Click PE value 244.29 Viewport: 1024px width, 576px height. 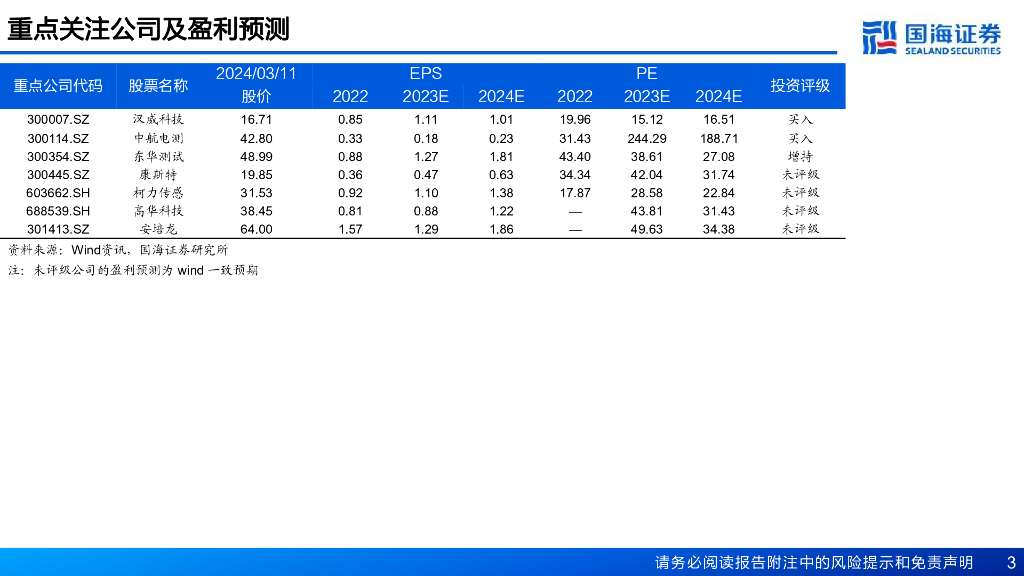pos(647,138)
